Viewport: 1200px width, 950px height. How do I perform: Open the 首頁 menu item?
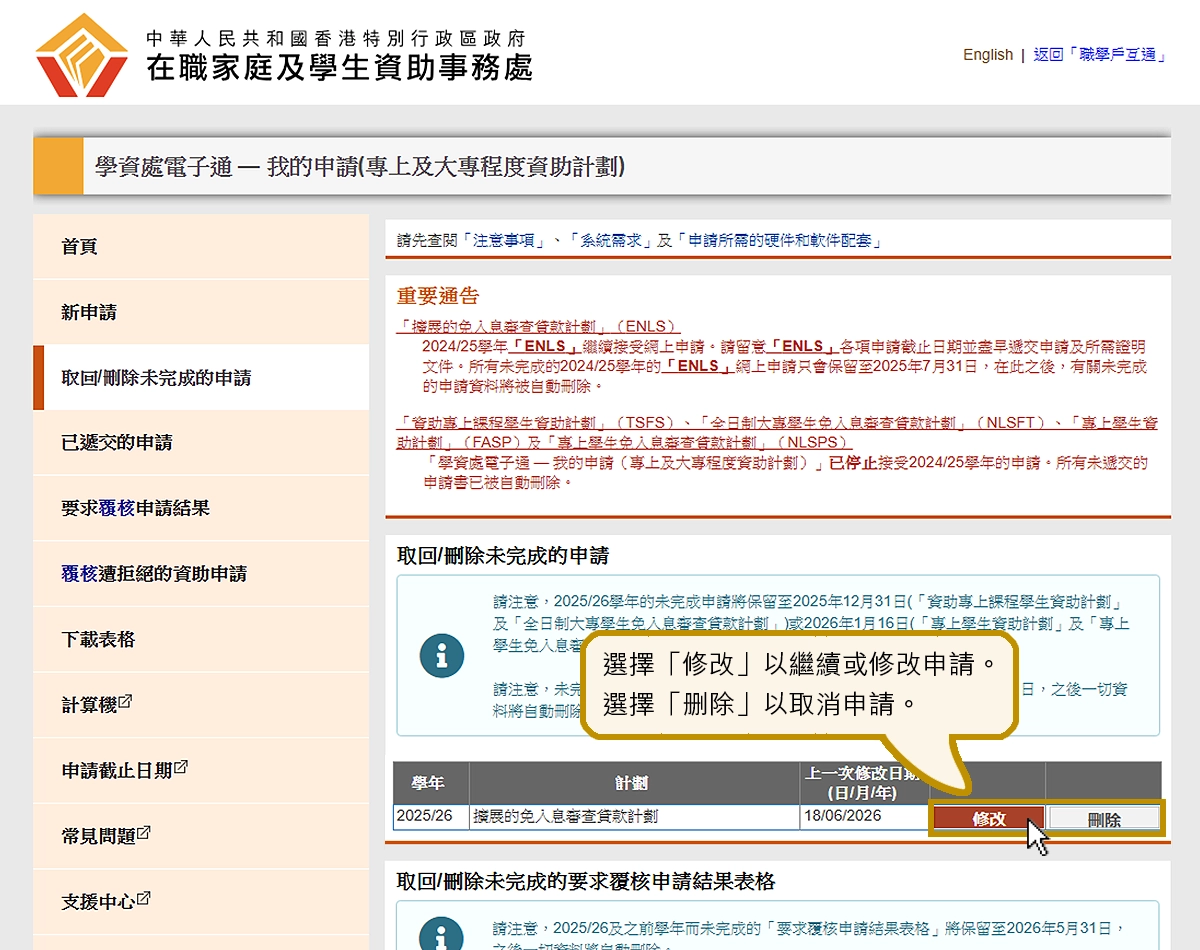80,247
